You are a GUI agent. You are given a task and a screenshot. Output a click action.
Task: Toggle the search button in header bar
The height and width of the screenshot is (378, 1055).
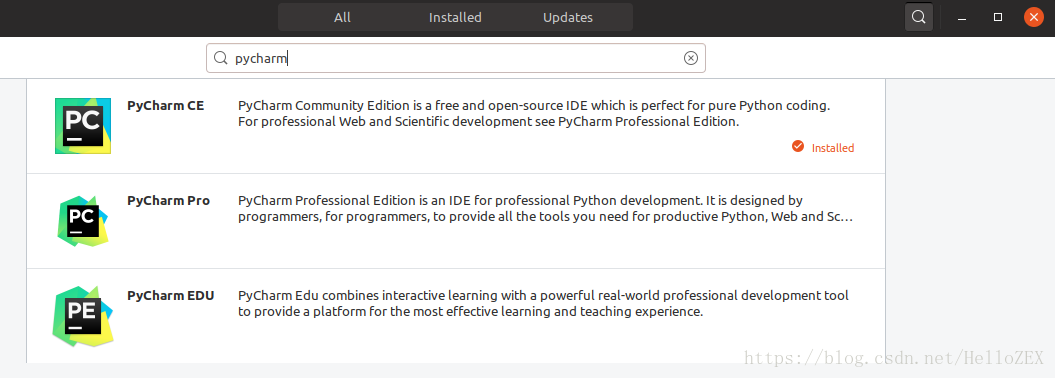(x=918, y=17)
